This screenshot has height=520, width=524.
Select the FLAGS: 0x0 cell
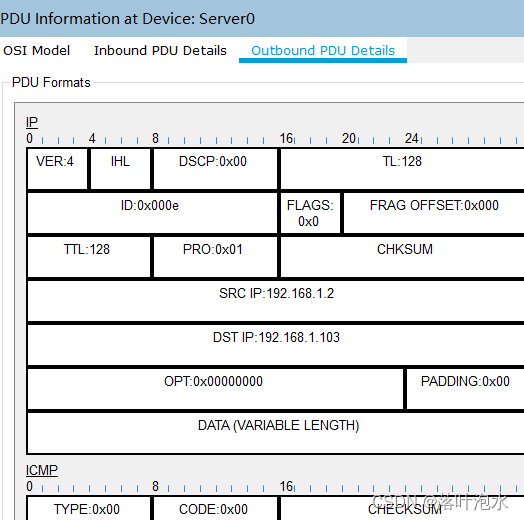coord(310,213)
